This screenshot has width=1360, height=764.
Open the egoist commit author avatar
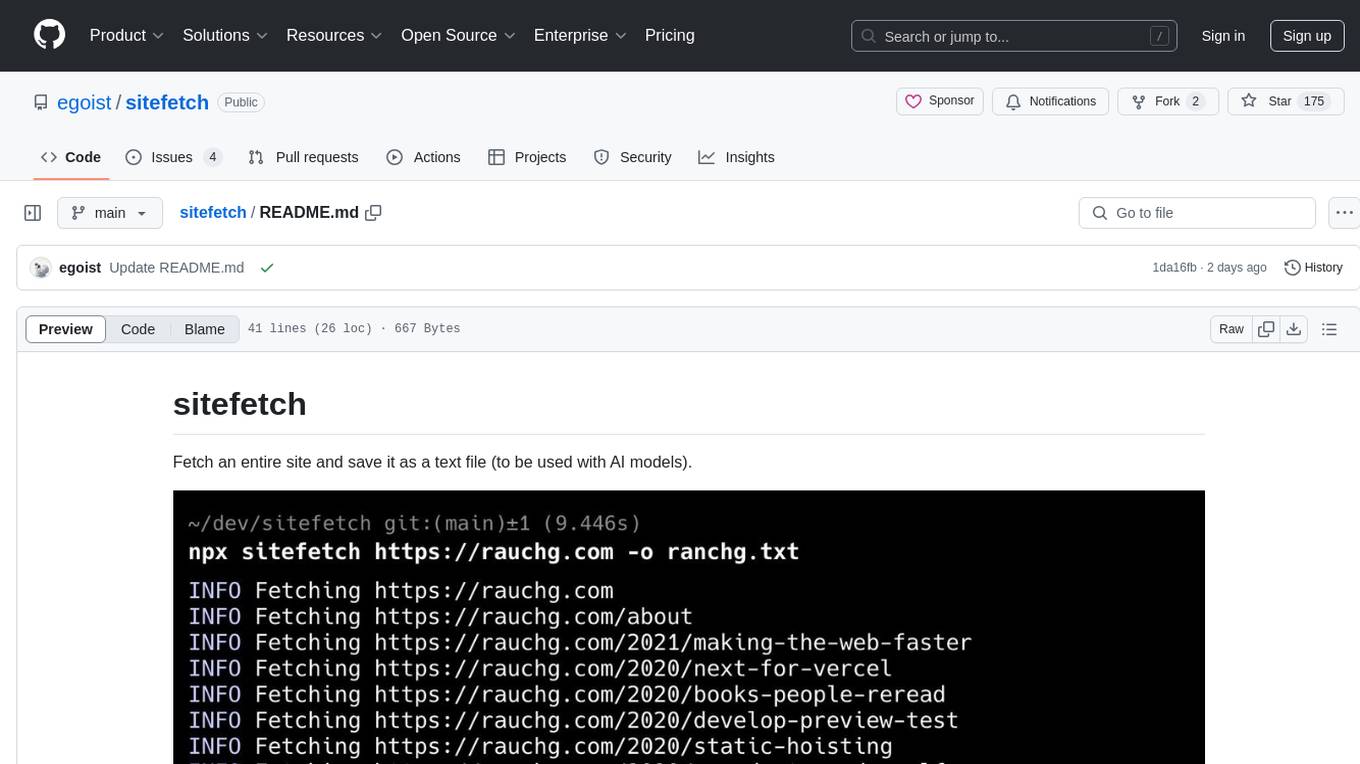[x=41, y=268]
